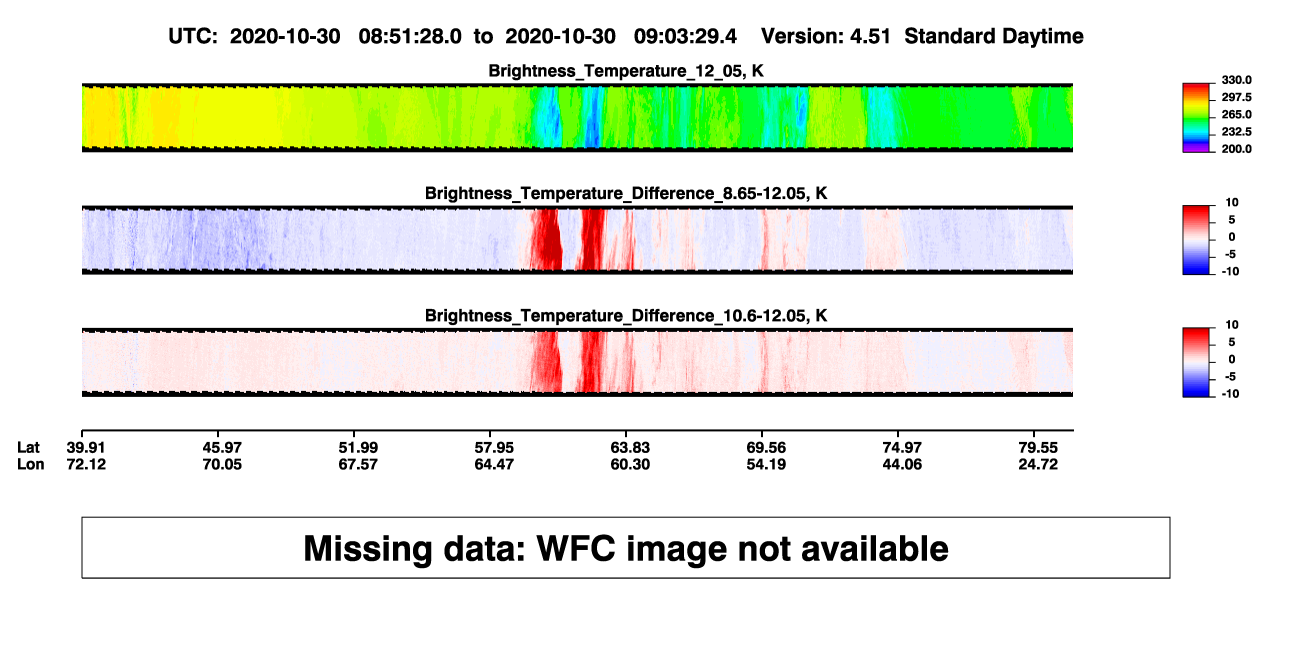The width and height of the screenshot is (1300, 667).
Task: Click the 'Version: 4.51' text
Action: coord(826,36)
